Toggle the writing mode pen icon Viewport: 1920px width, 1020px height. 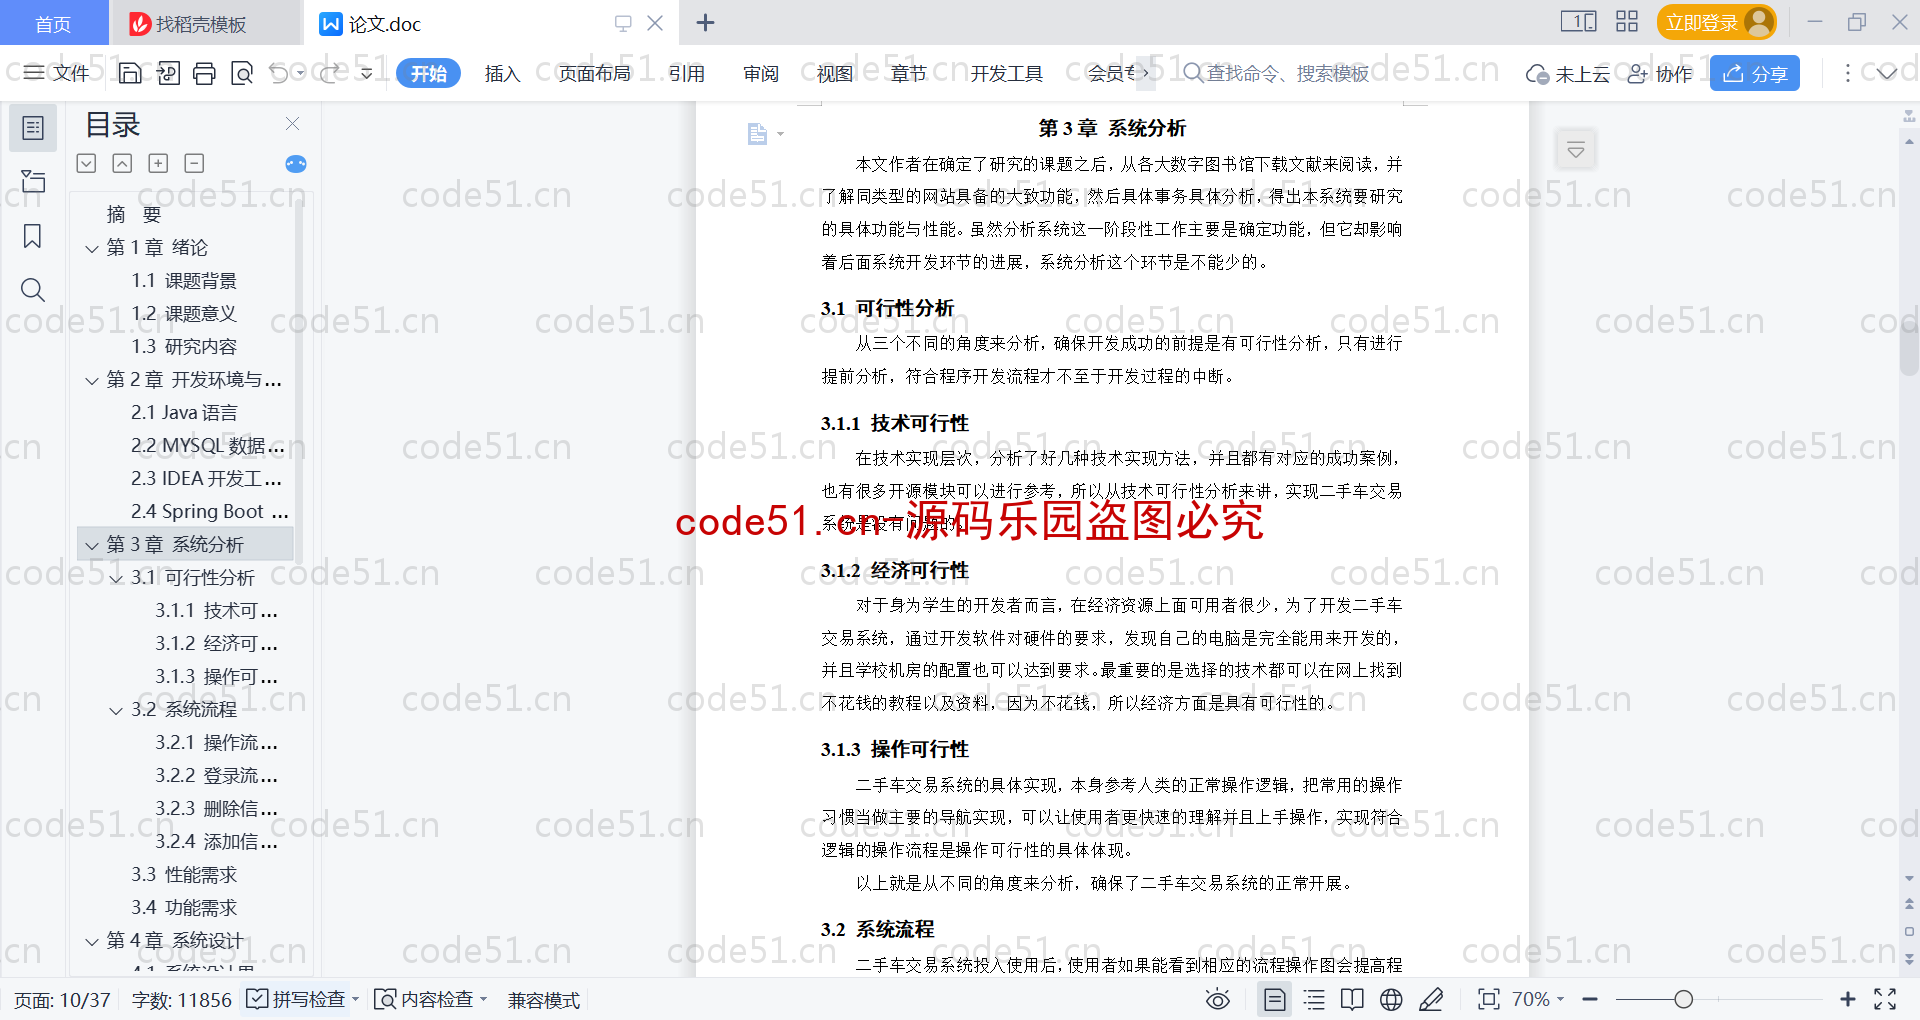tap(1431, 999)
